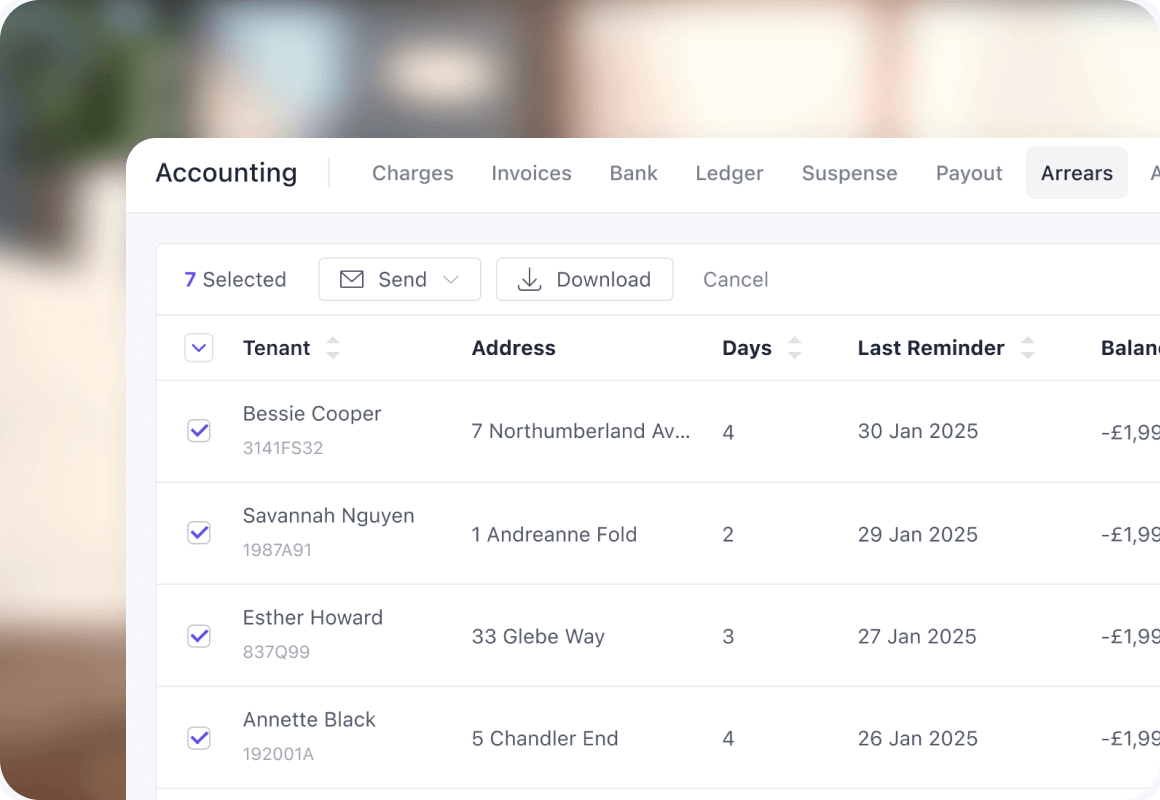The height and width of the screenshot is (800, 1160).
Task: Expand the Send dropdown chevron
Action: click(451, 280)
